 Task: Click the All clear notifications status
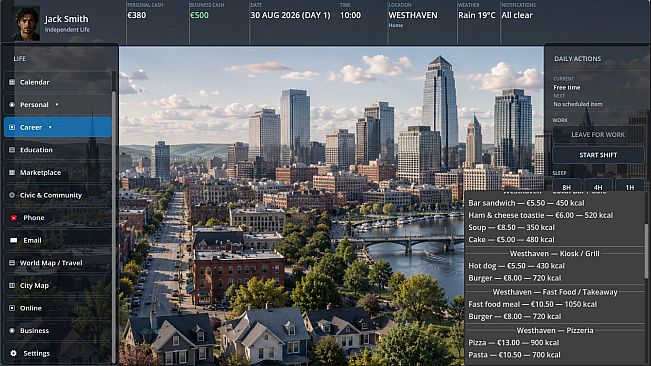tap(517, 15)
